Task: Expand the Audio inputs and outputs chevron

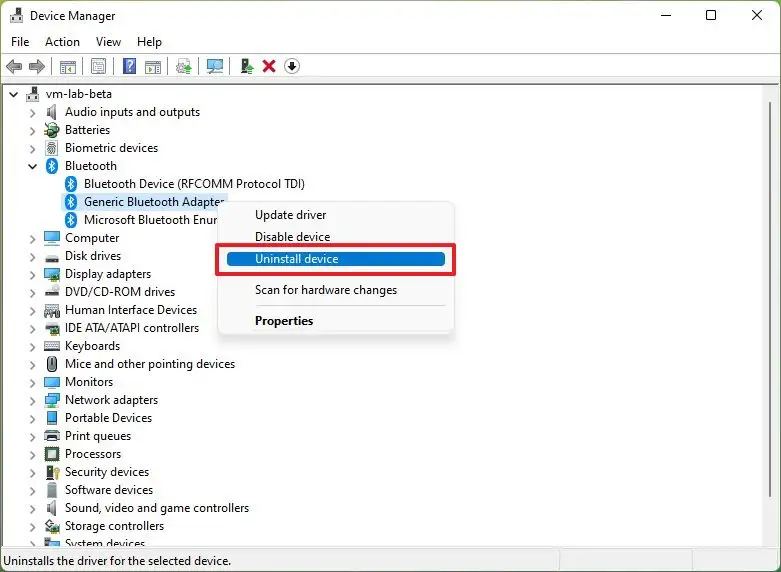Action: pos(33,113)
